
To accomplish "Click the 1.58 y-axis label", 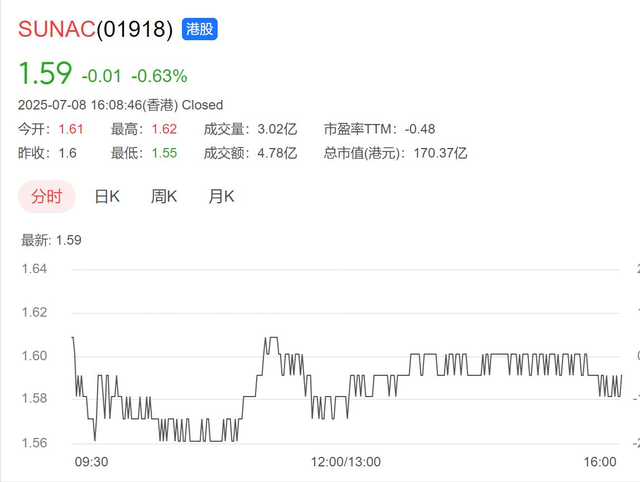I will click(34, 398).
